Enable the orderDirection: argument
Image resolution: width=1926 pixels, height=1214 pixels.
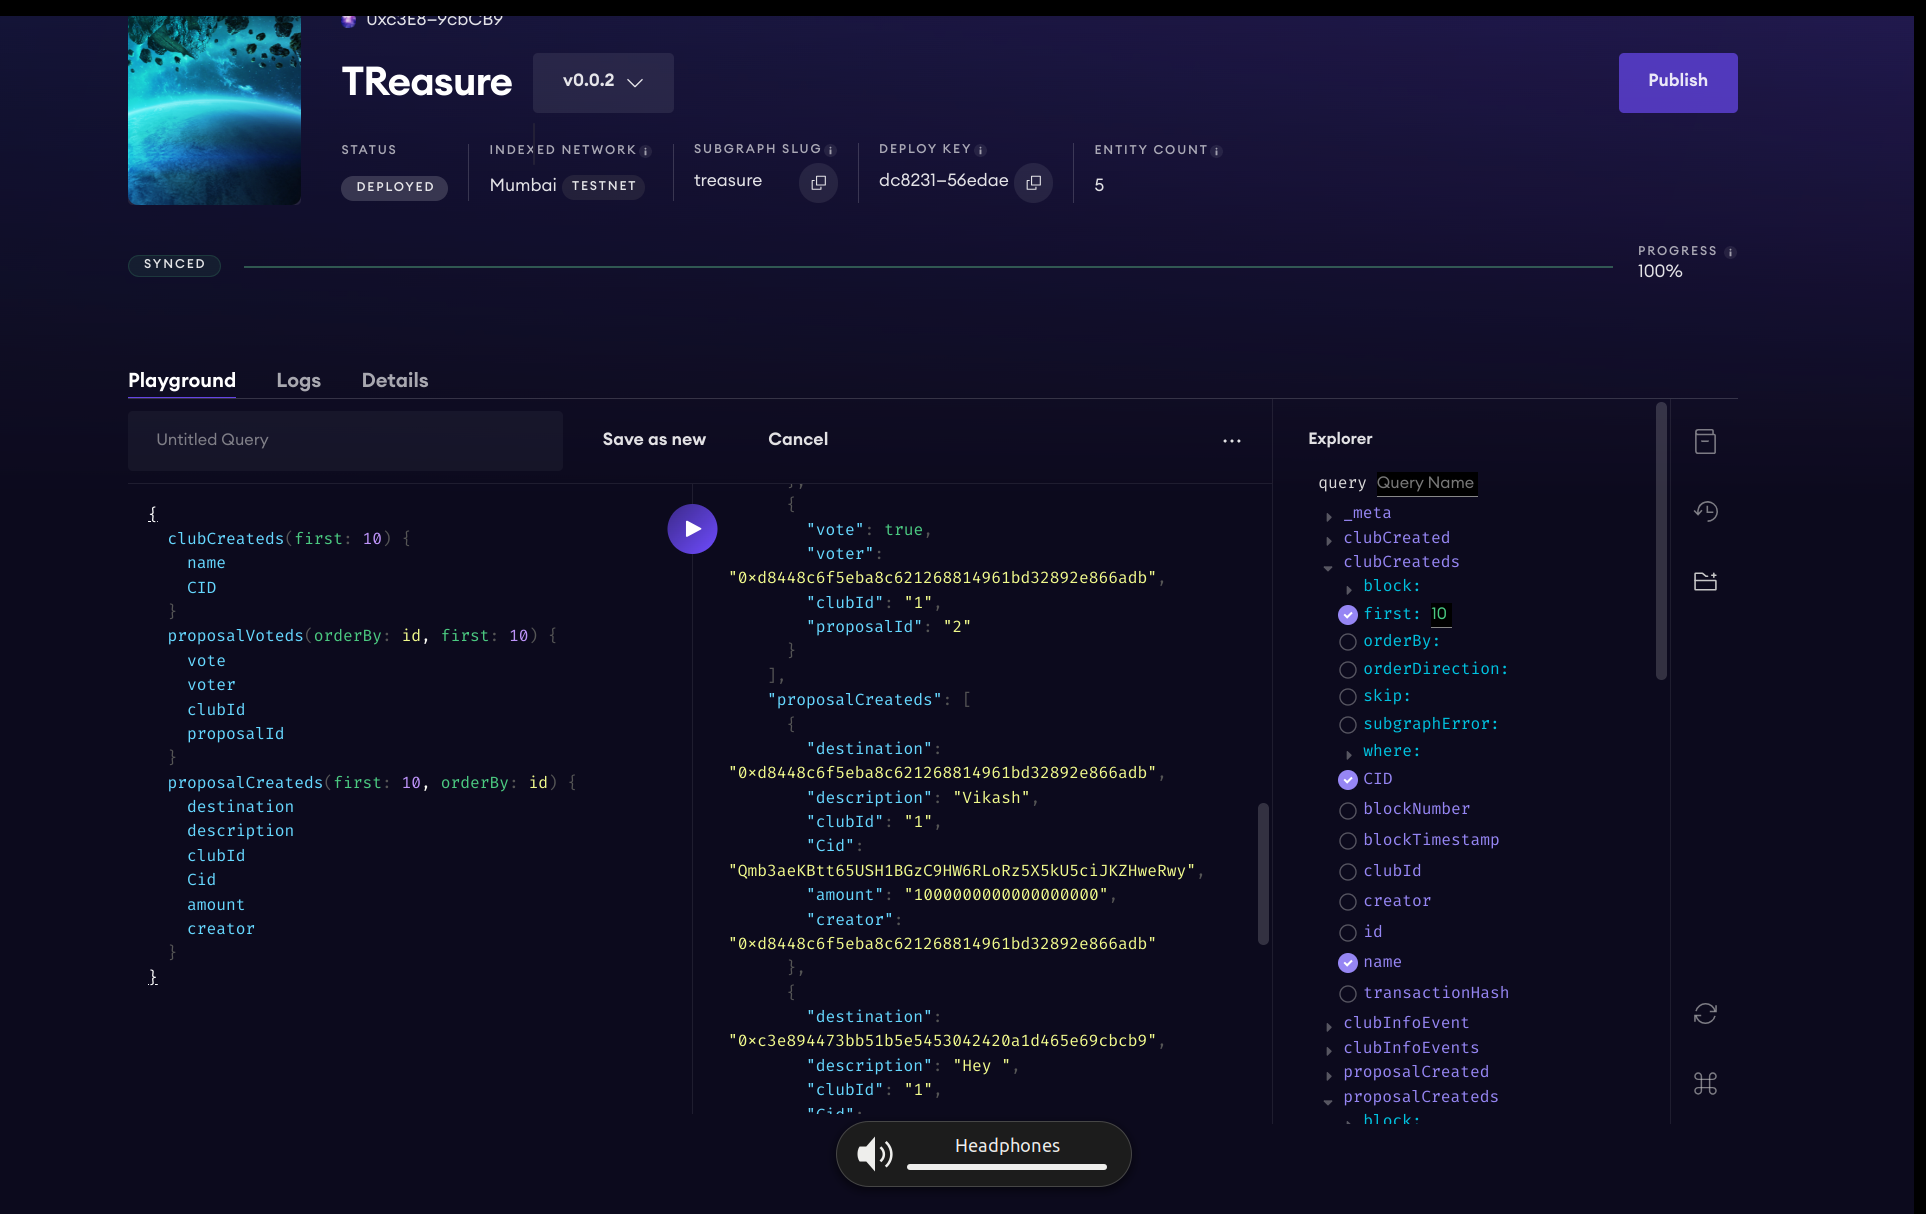1348,669
